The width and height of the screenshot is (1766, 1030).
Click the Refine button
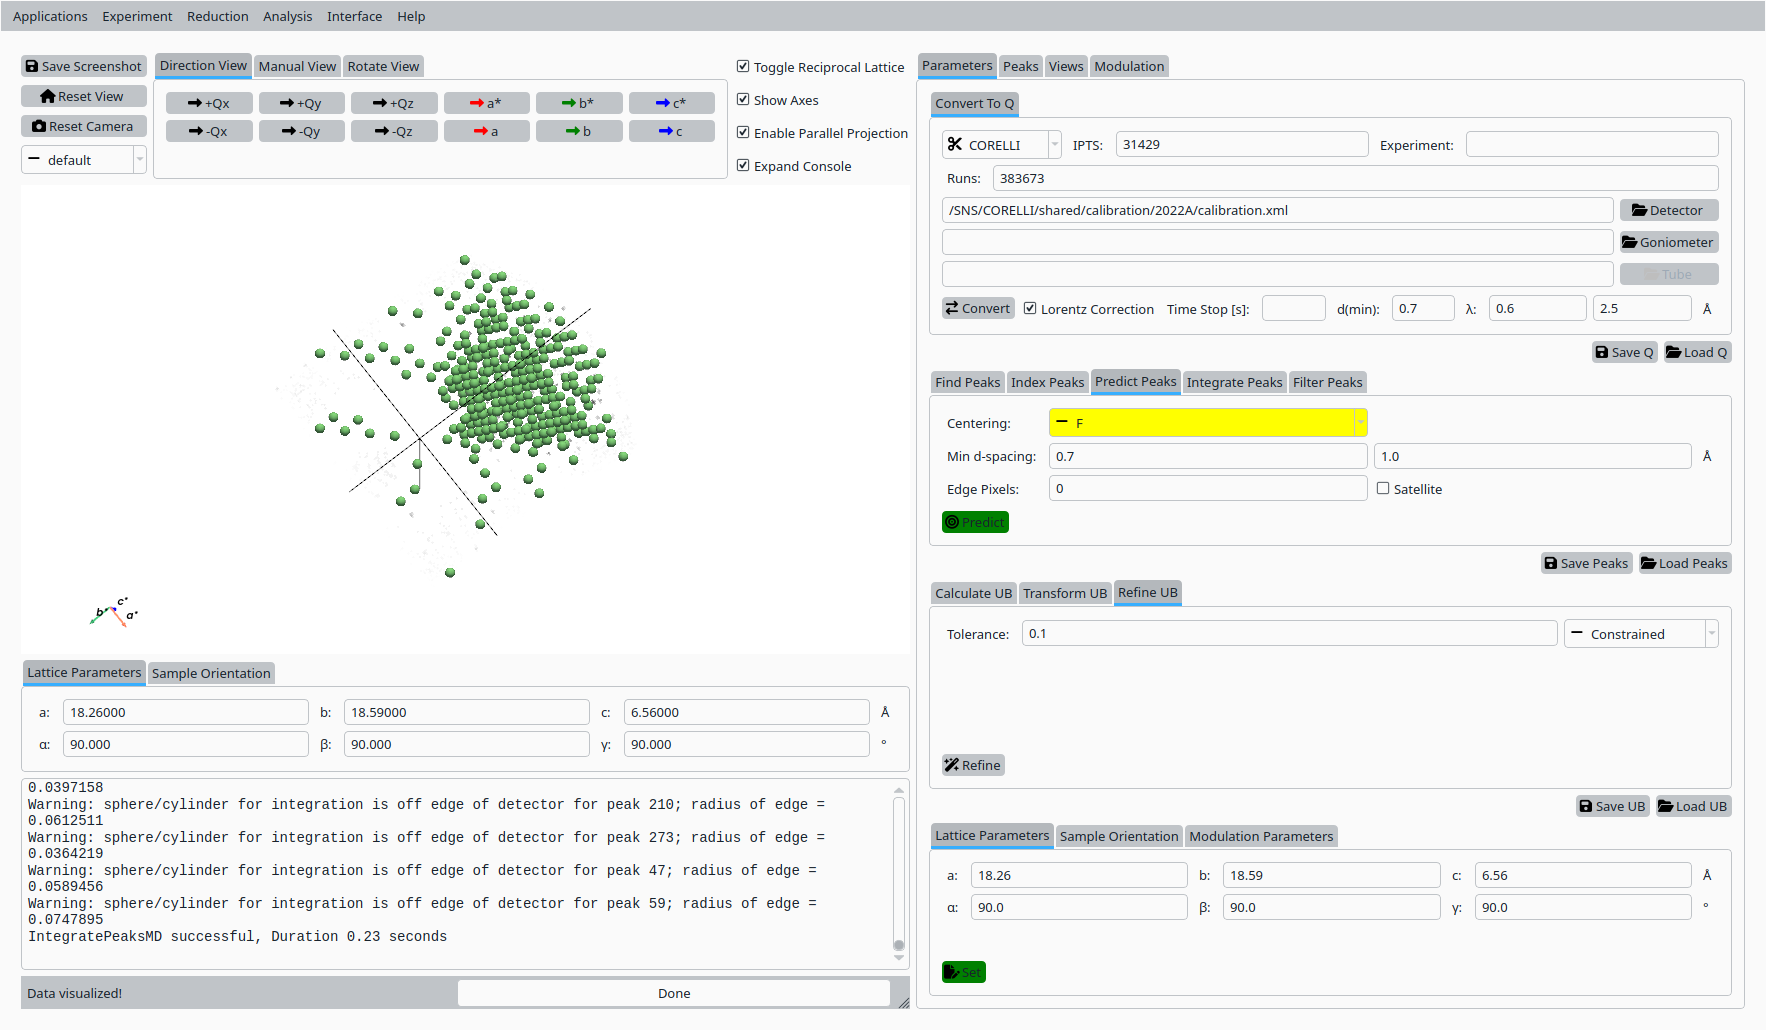coord(972,765)
